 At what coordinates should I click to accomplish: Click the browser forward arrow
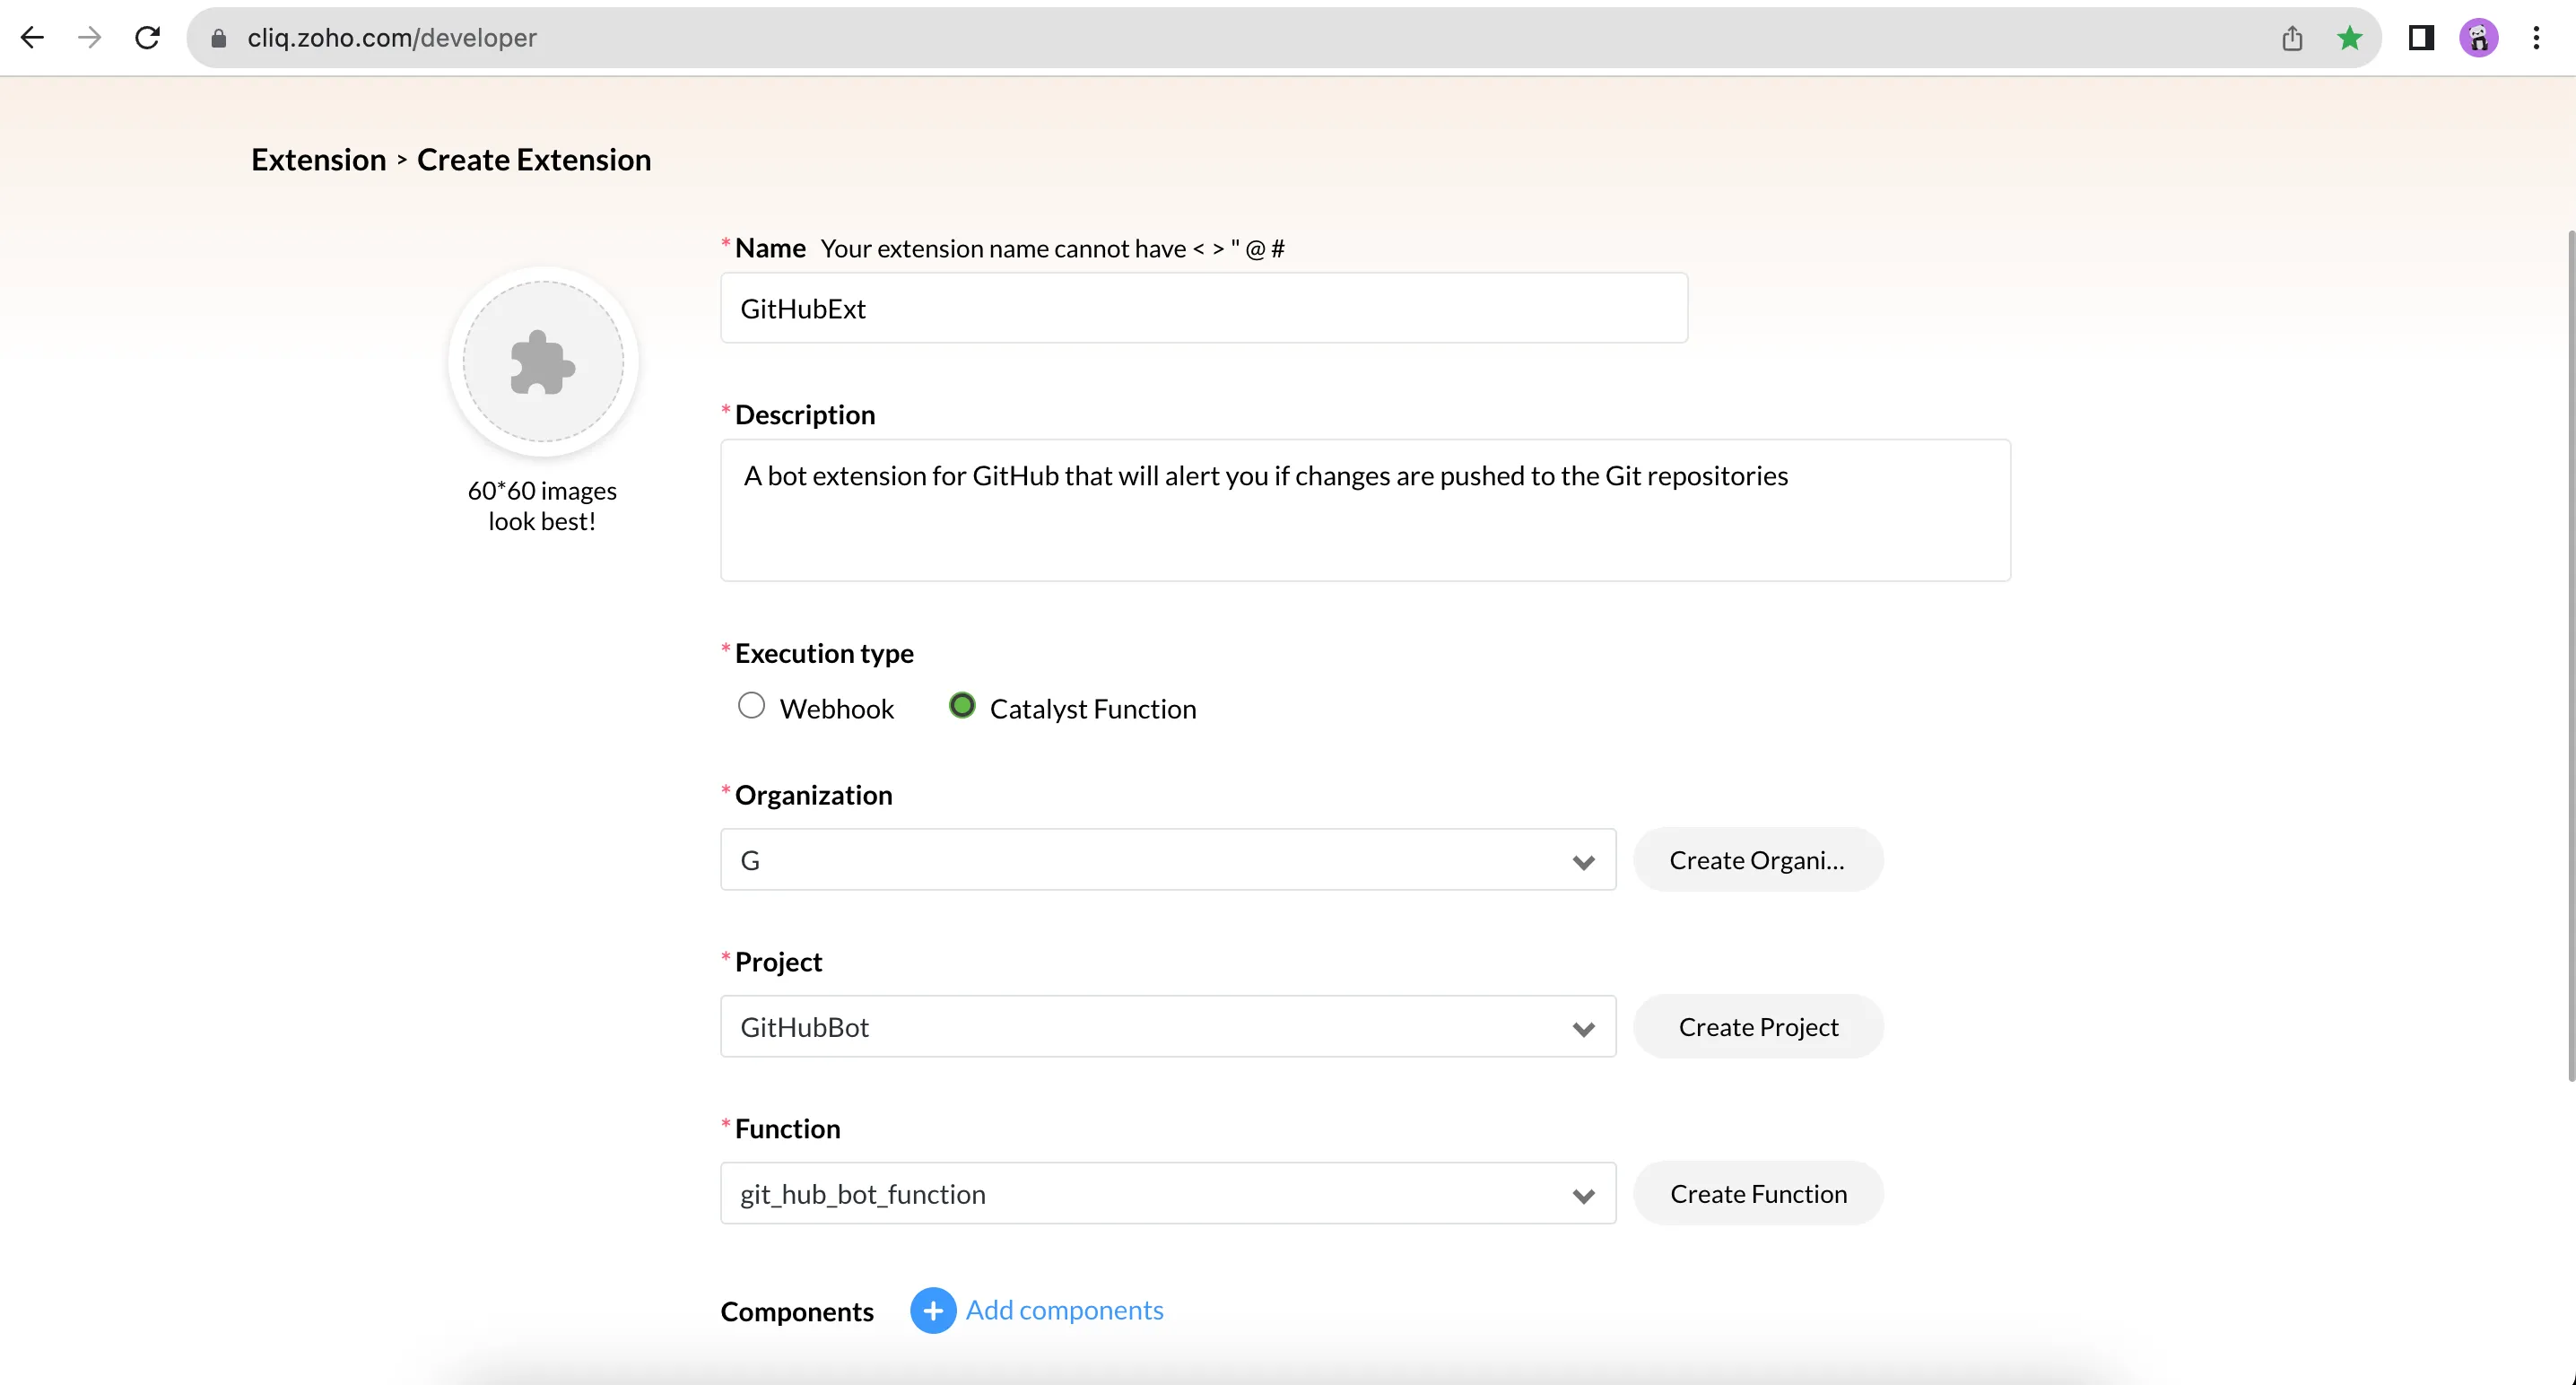point(90,38)
